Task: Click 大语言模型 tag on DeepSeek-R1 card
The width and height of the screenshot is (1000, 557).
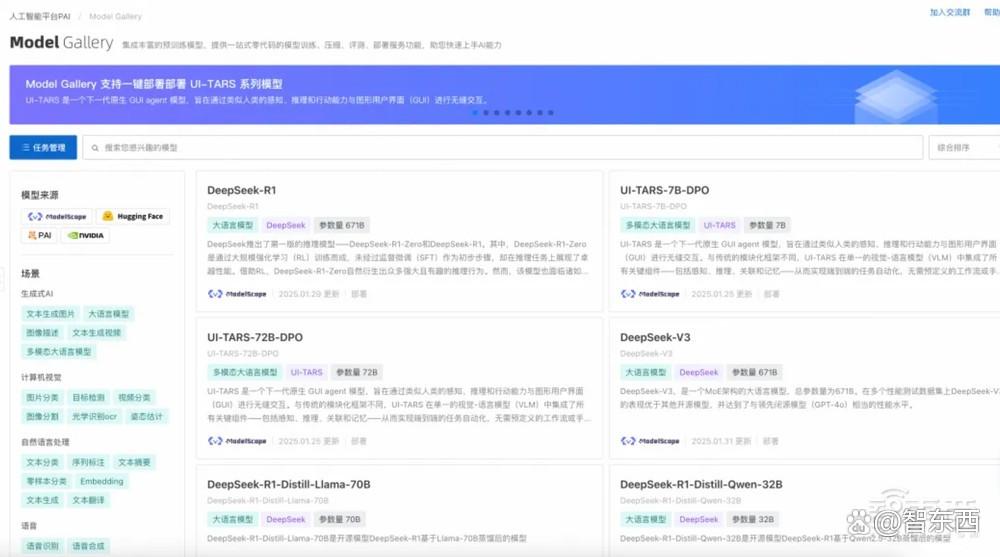Action: [232, 225]
